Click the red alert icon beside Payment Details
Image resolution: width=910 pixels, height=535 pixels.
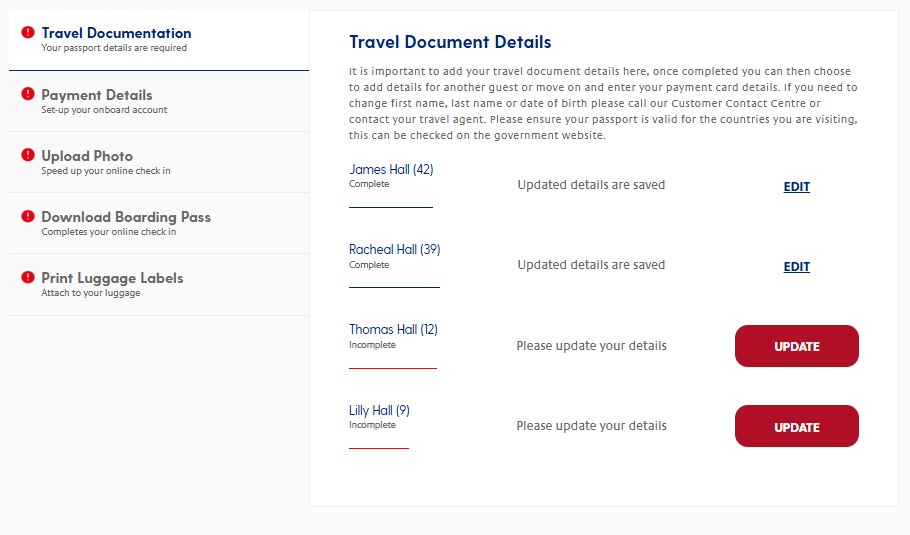click(28, 93)
